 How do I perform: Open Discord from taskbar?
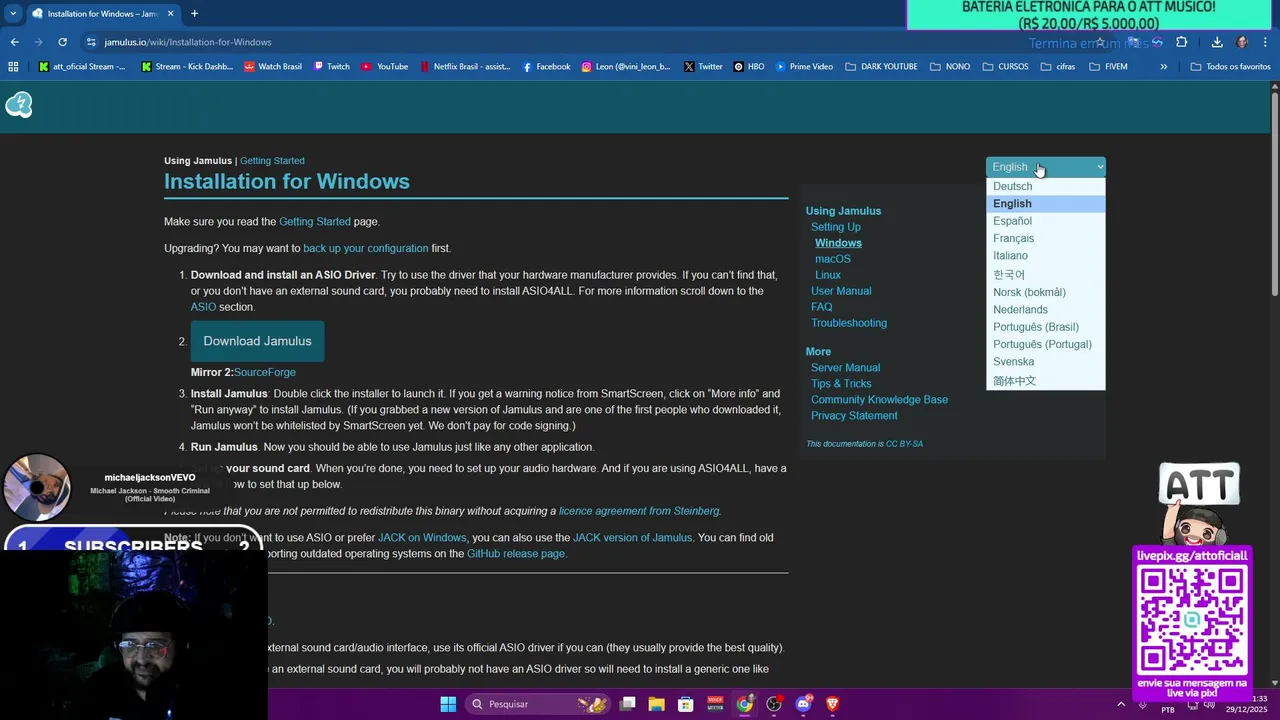[x=803, y=704]
